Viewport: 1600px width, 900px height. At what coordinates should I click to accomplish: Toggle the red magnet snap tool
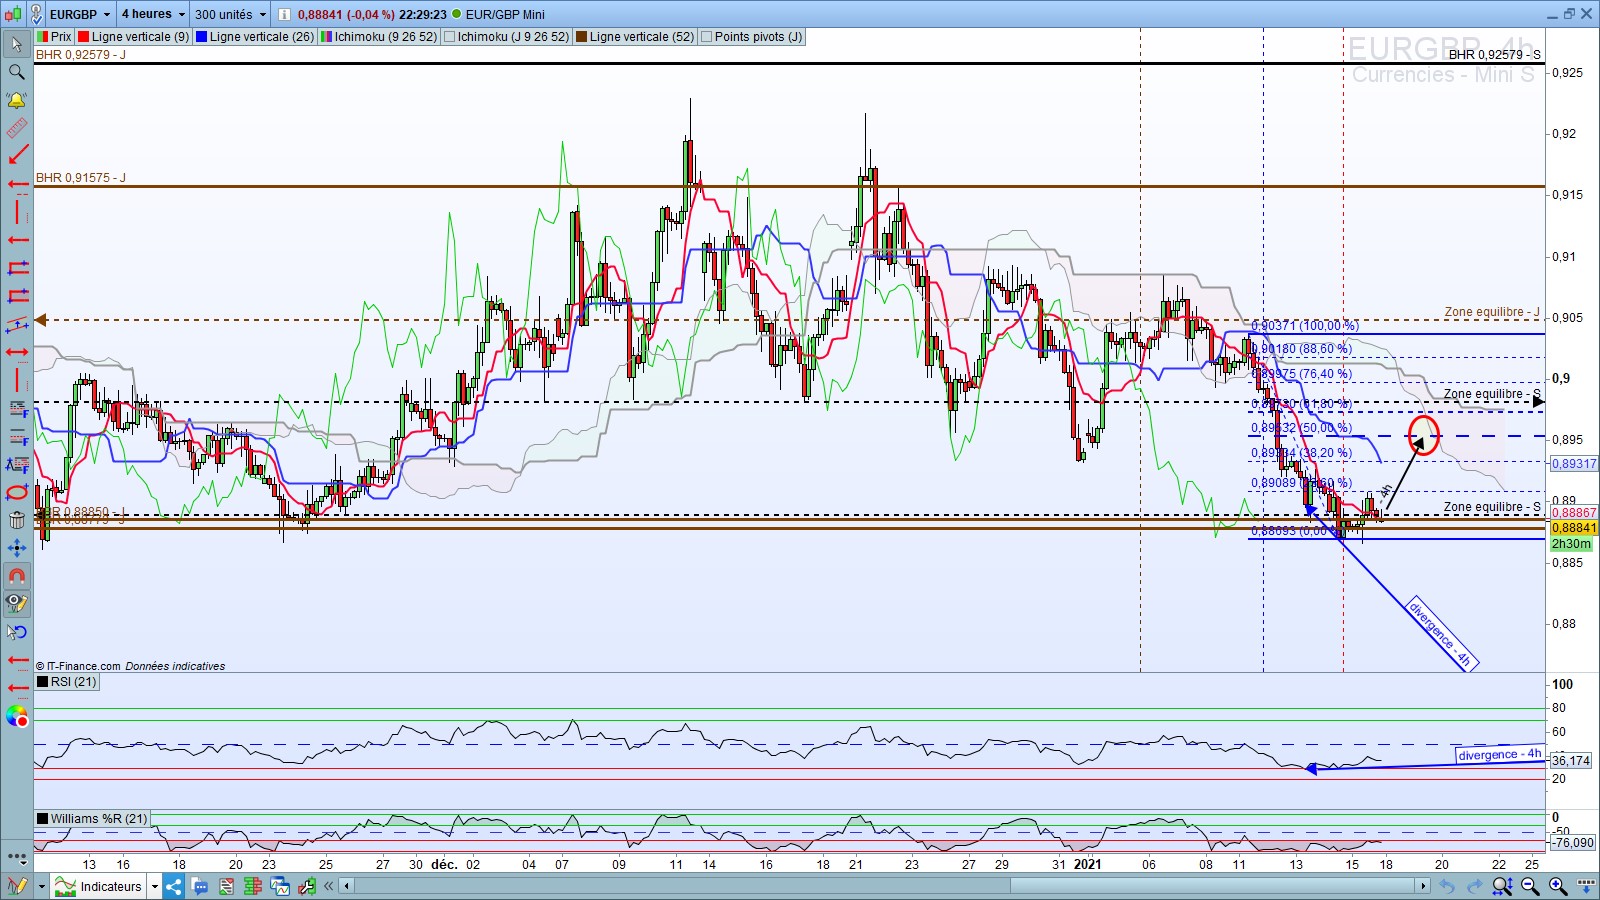point(17,576)
